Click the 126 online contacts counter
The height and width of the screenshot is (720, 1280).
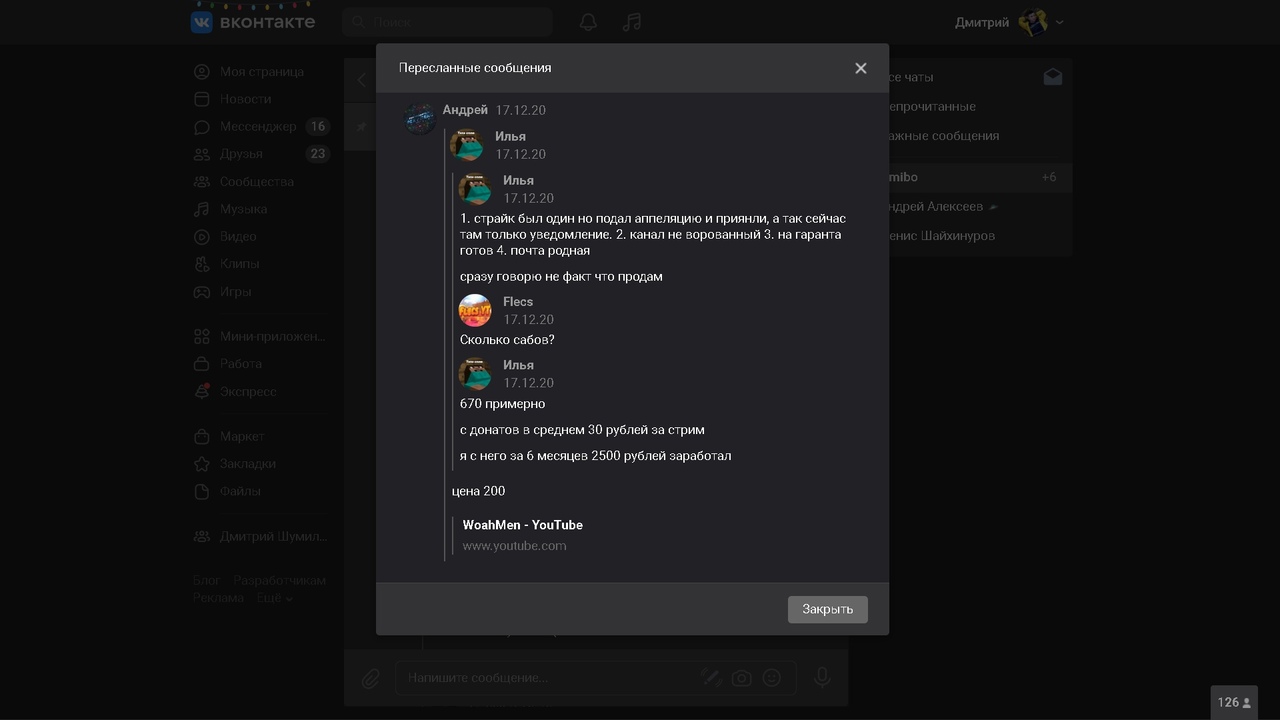point(1233,702)
